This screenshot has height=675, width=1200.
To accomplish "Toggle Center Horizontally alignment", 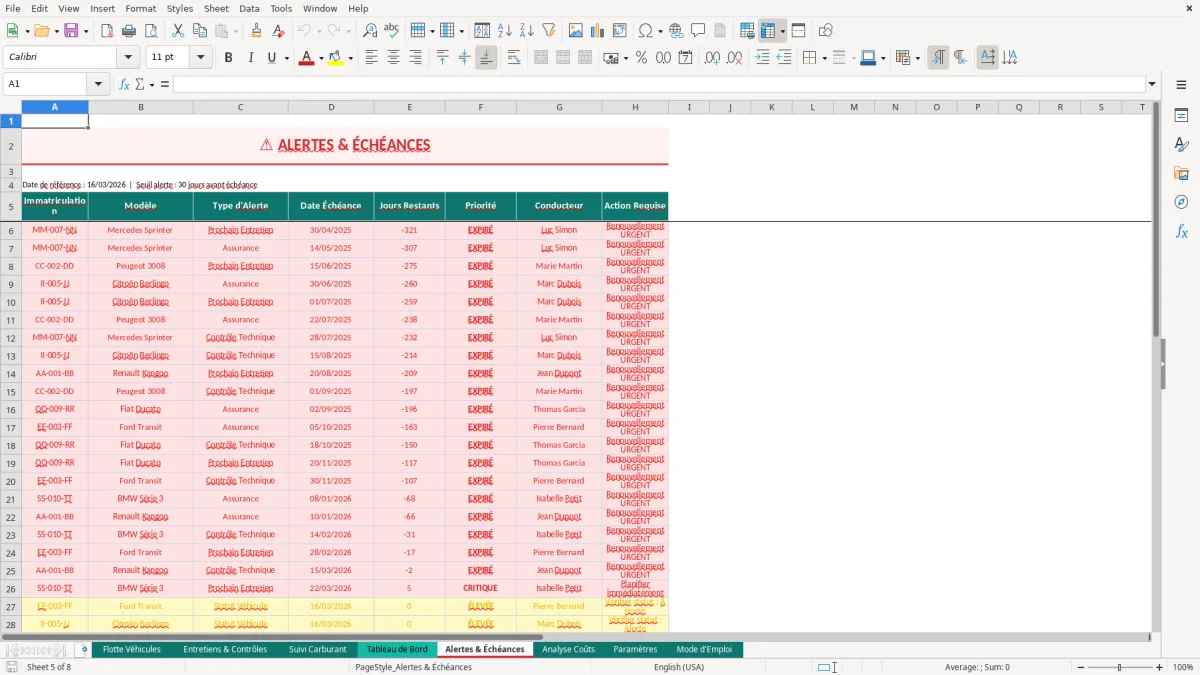I will (393, 58).
